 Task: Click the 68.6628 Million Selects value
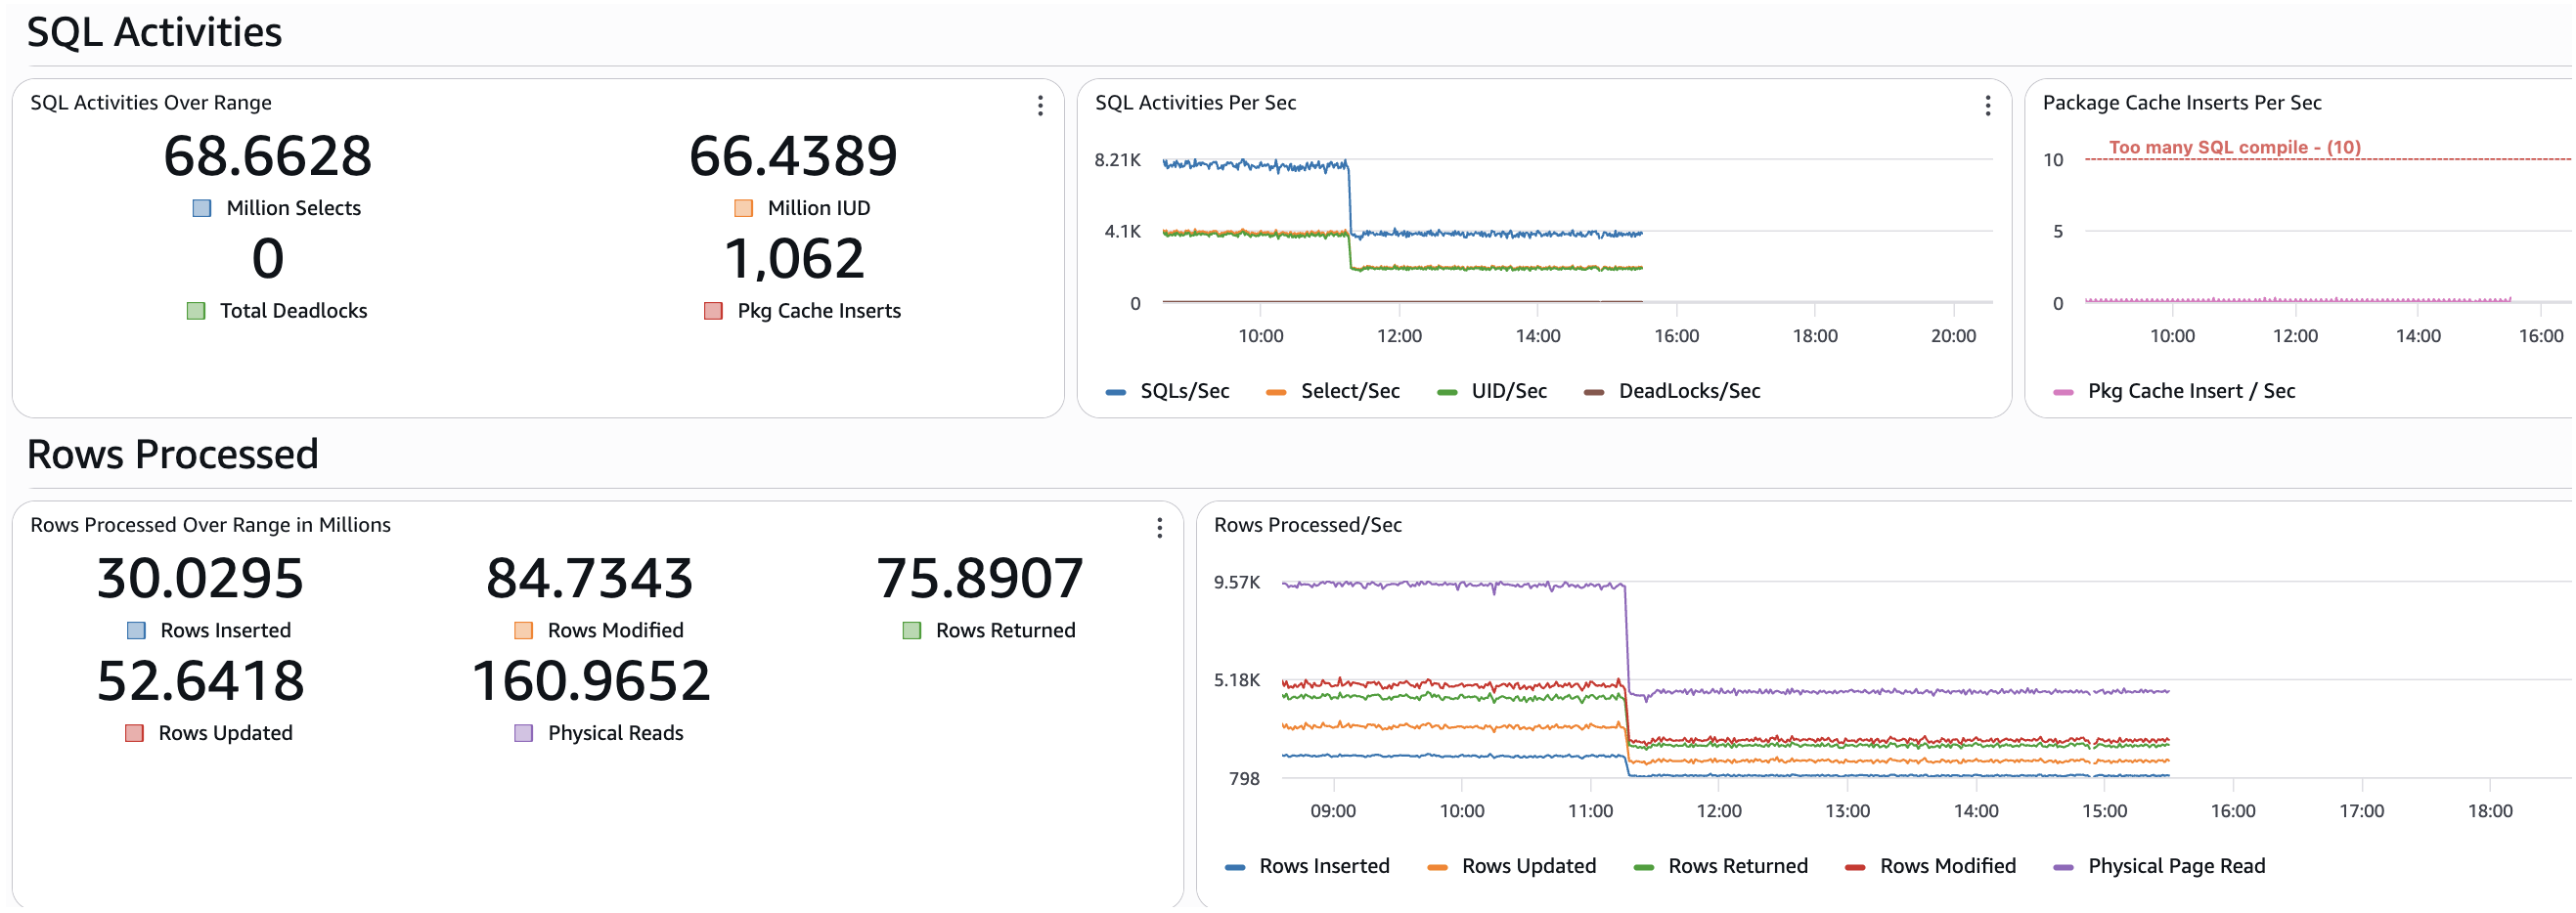pos(267,157)
